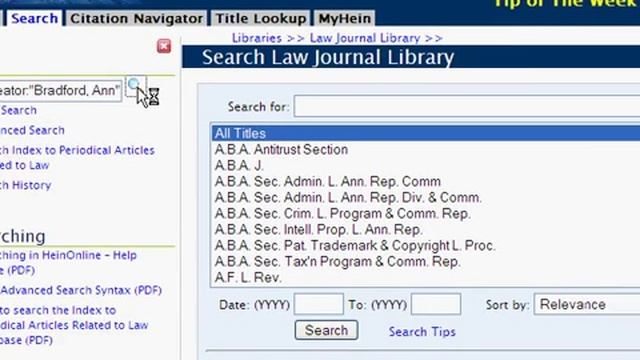Select A.B.A. Sec. Admin. L. Ann. Rep. Div. & Comm.
This screenshot has height=360, width=640.
point(348,198)
